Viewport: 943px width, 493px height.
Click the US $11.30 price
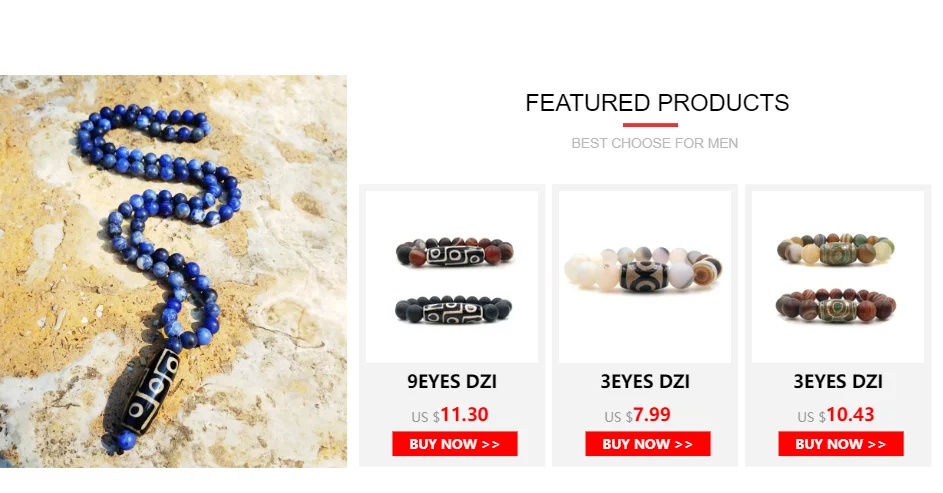(x=450, y=415)
